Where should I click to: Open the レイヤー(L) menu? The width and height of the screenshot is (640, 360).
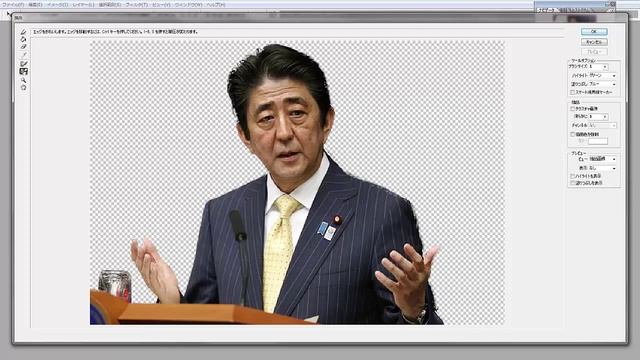(83, 5)
